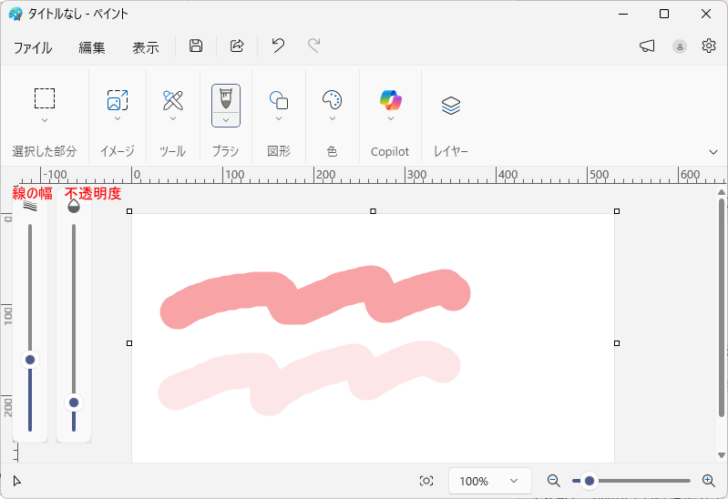Select the rectangular selection tool
Image resolution: width=728 pixels, height=499 pixels.
(x=44, y=99)
